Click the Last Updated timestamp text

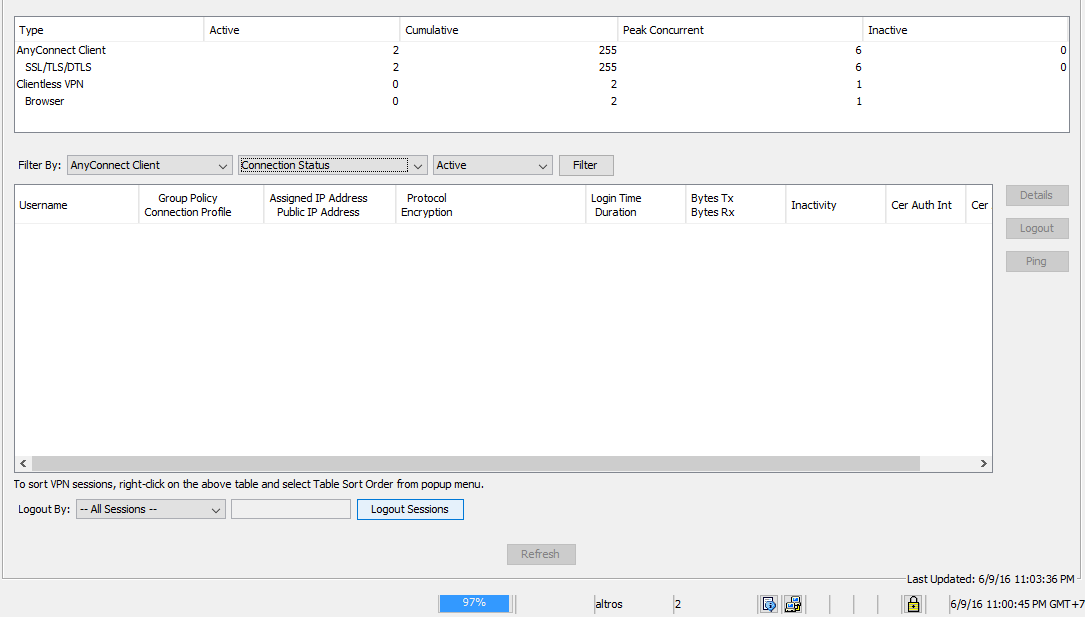991,579
